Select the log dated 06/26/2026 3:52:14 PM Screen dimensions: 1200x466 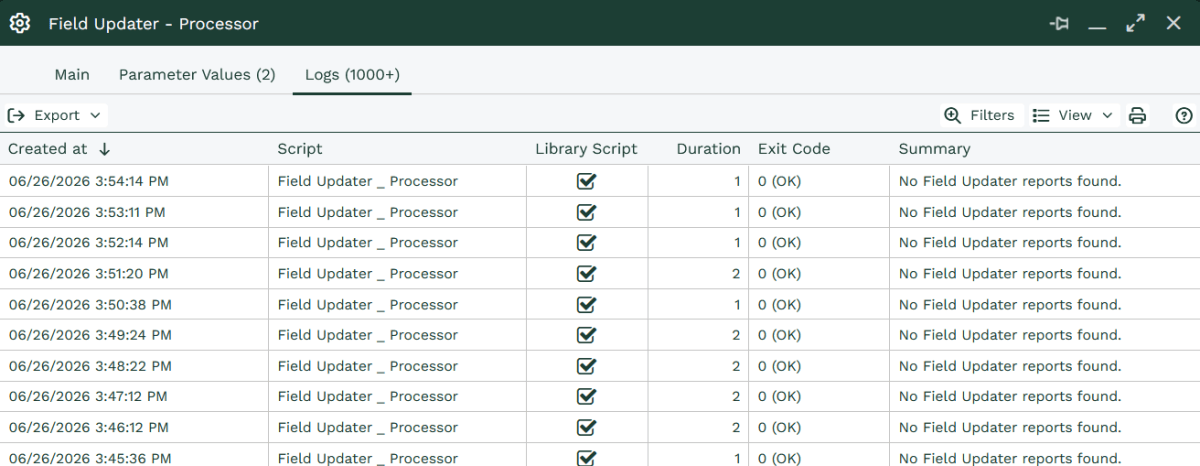[88, 243]
